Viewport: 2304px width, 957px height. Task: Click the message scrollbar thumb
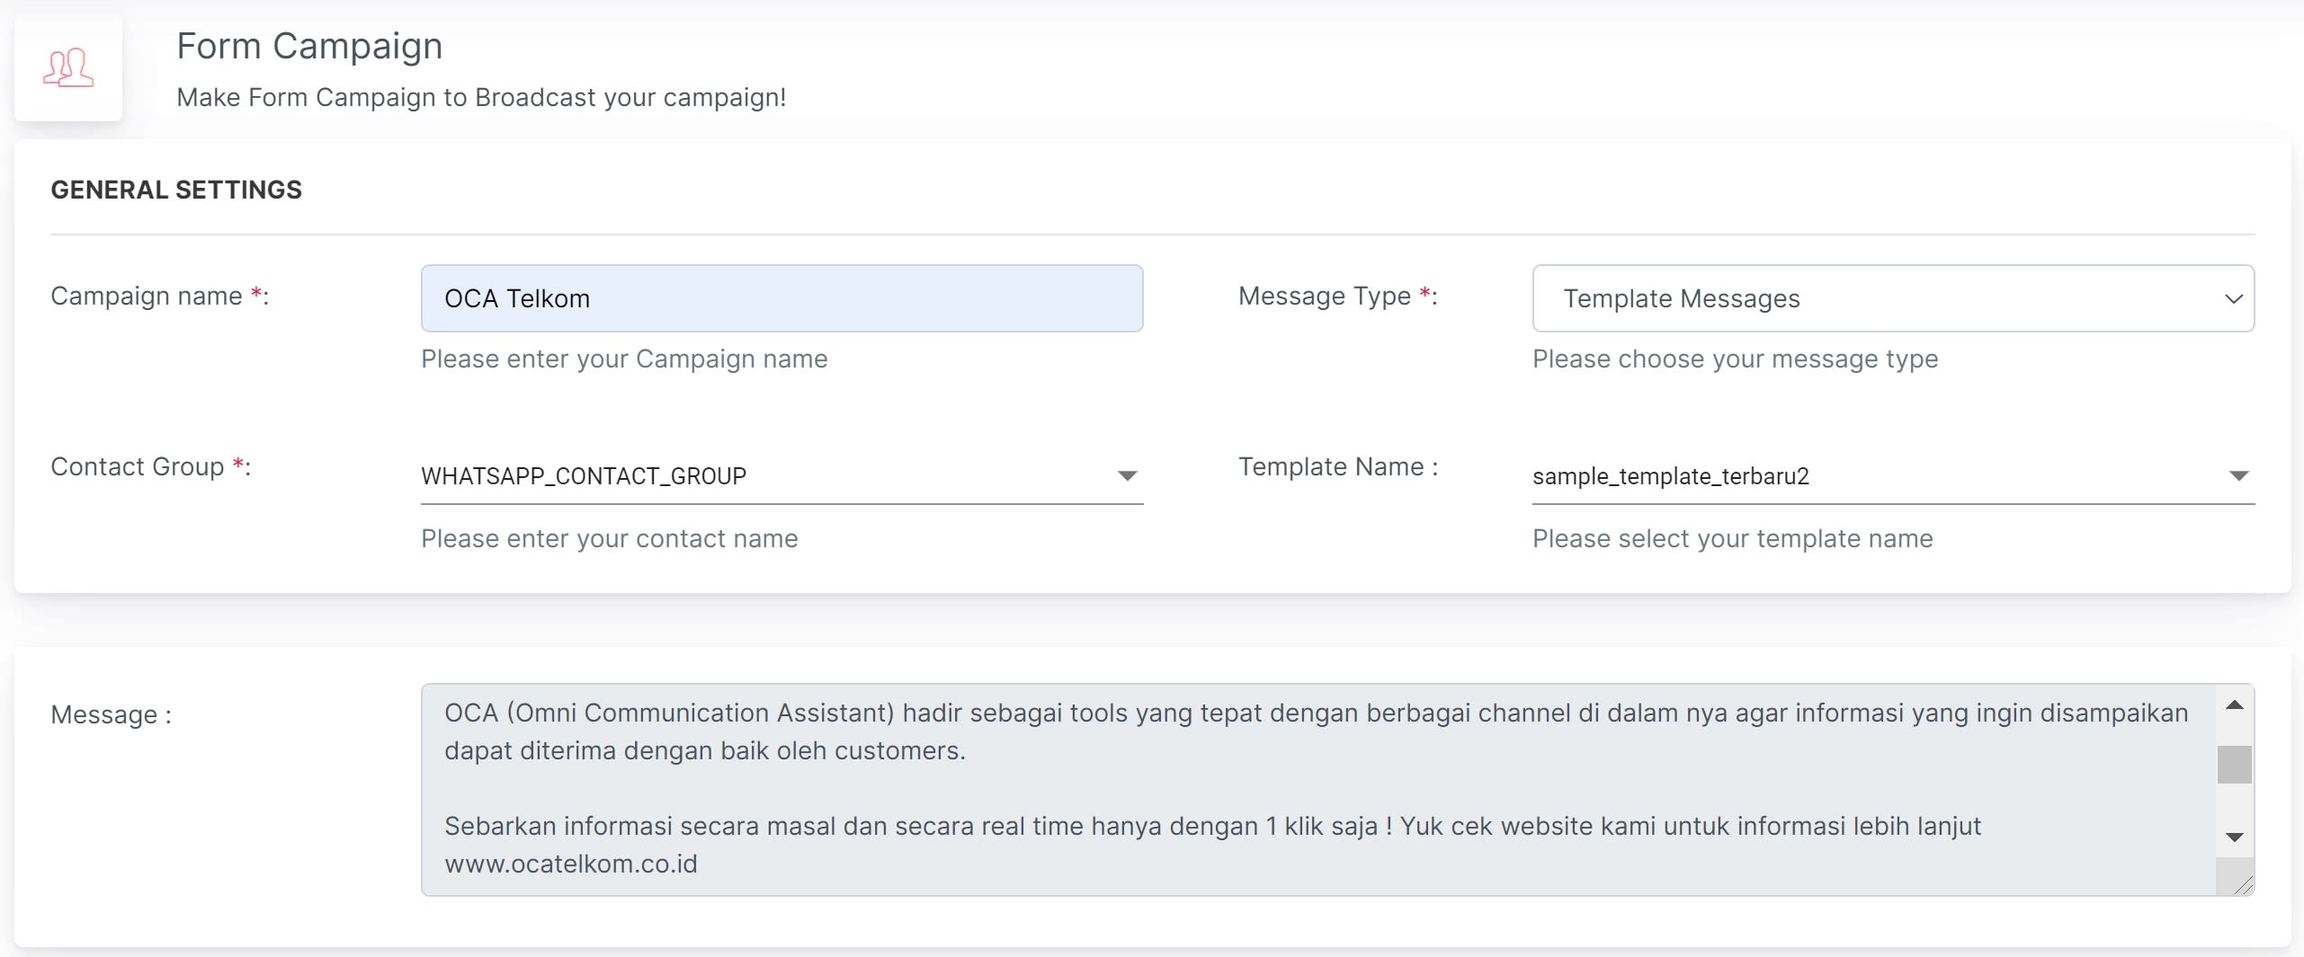tap(2234, 765)
